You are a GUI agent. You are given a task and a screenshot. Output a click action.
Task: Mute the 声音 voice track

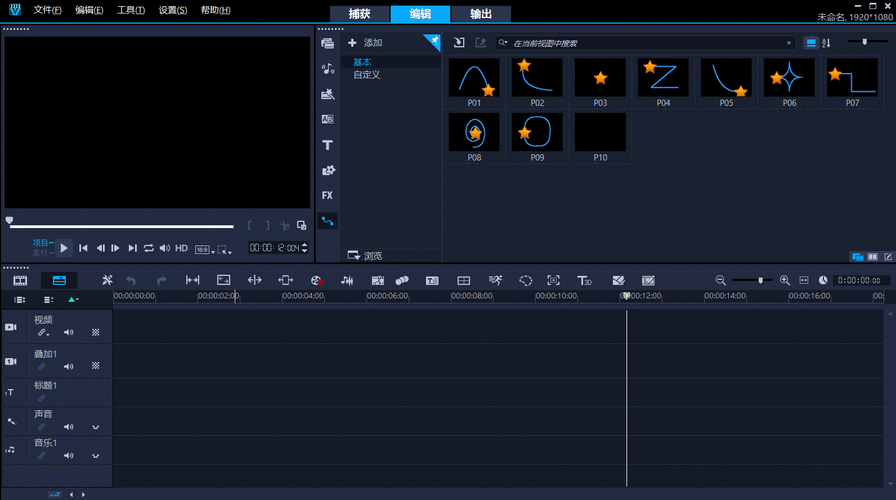pyautogui.click(x=69, y=426)
